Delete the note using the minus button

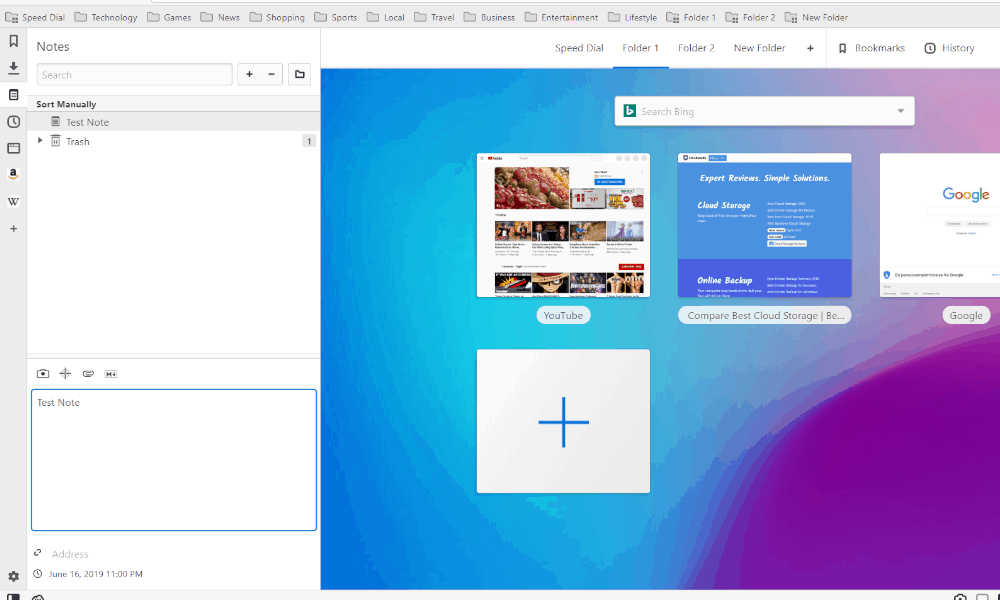point(269,74)
